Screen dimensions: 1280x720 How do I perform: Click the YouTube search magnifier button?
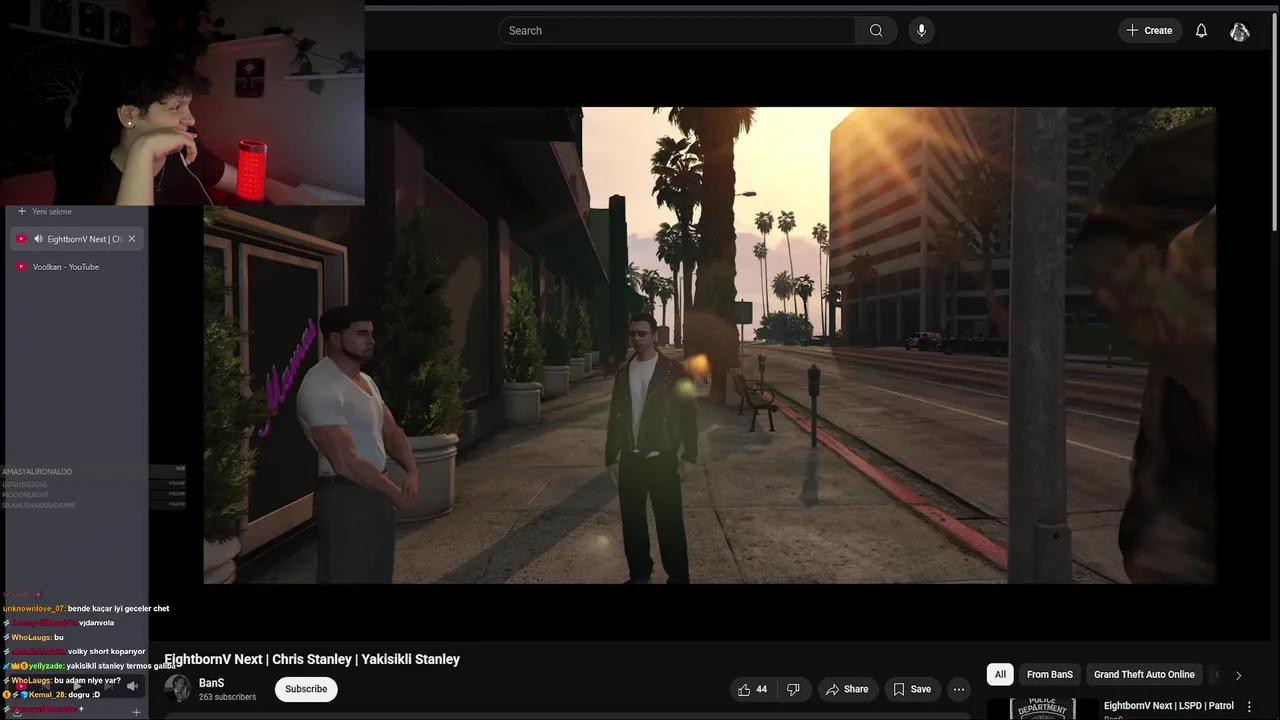pyautogui.click(x=876, y=30)
